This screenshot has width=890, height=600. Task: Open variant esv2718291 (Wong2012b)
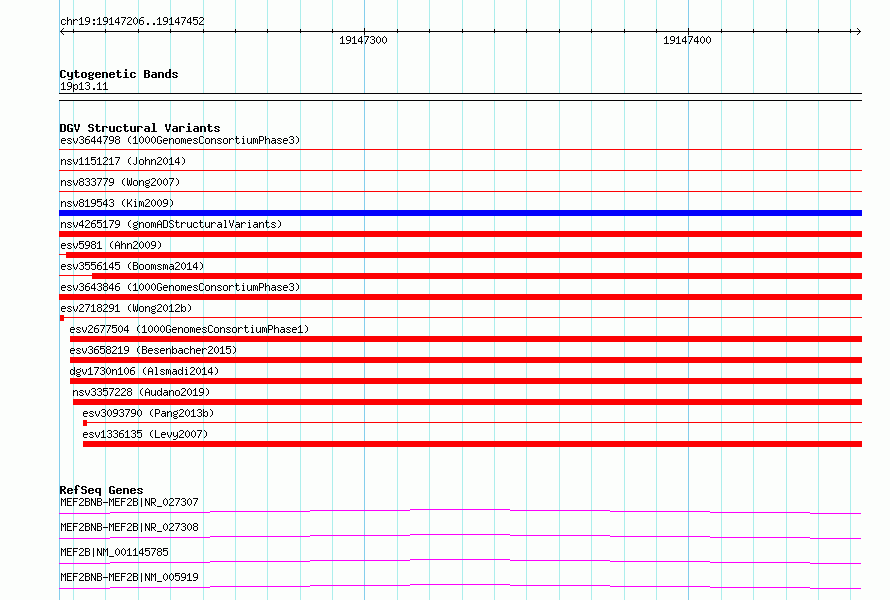pos(126,308)
